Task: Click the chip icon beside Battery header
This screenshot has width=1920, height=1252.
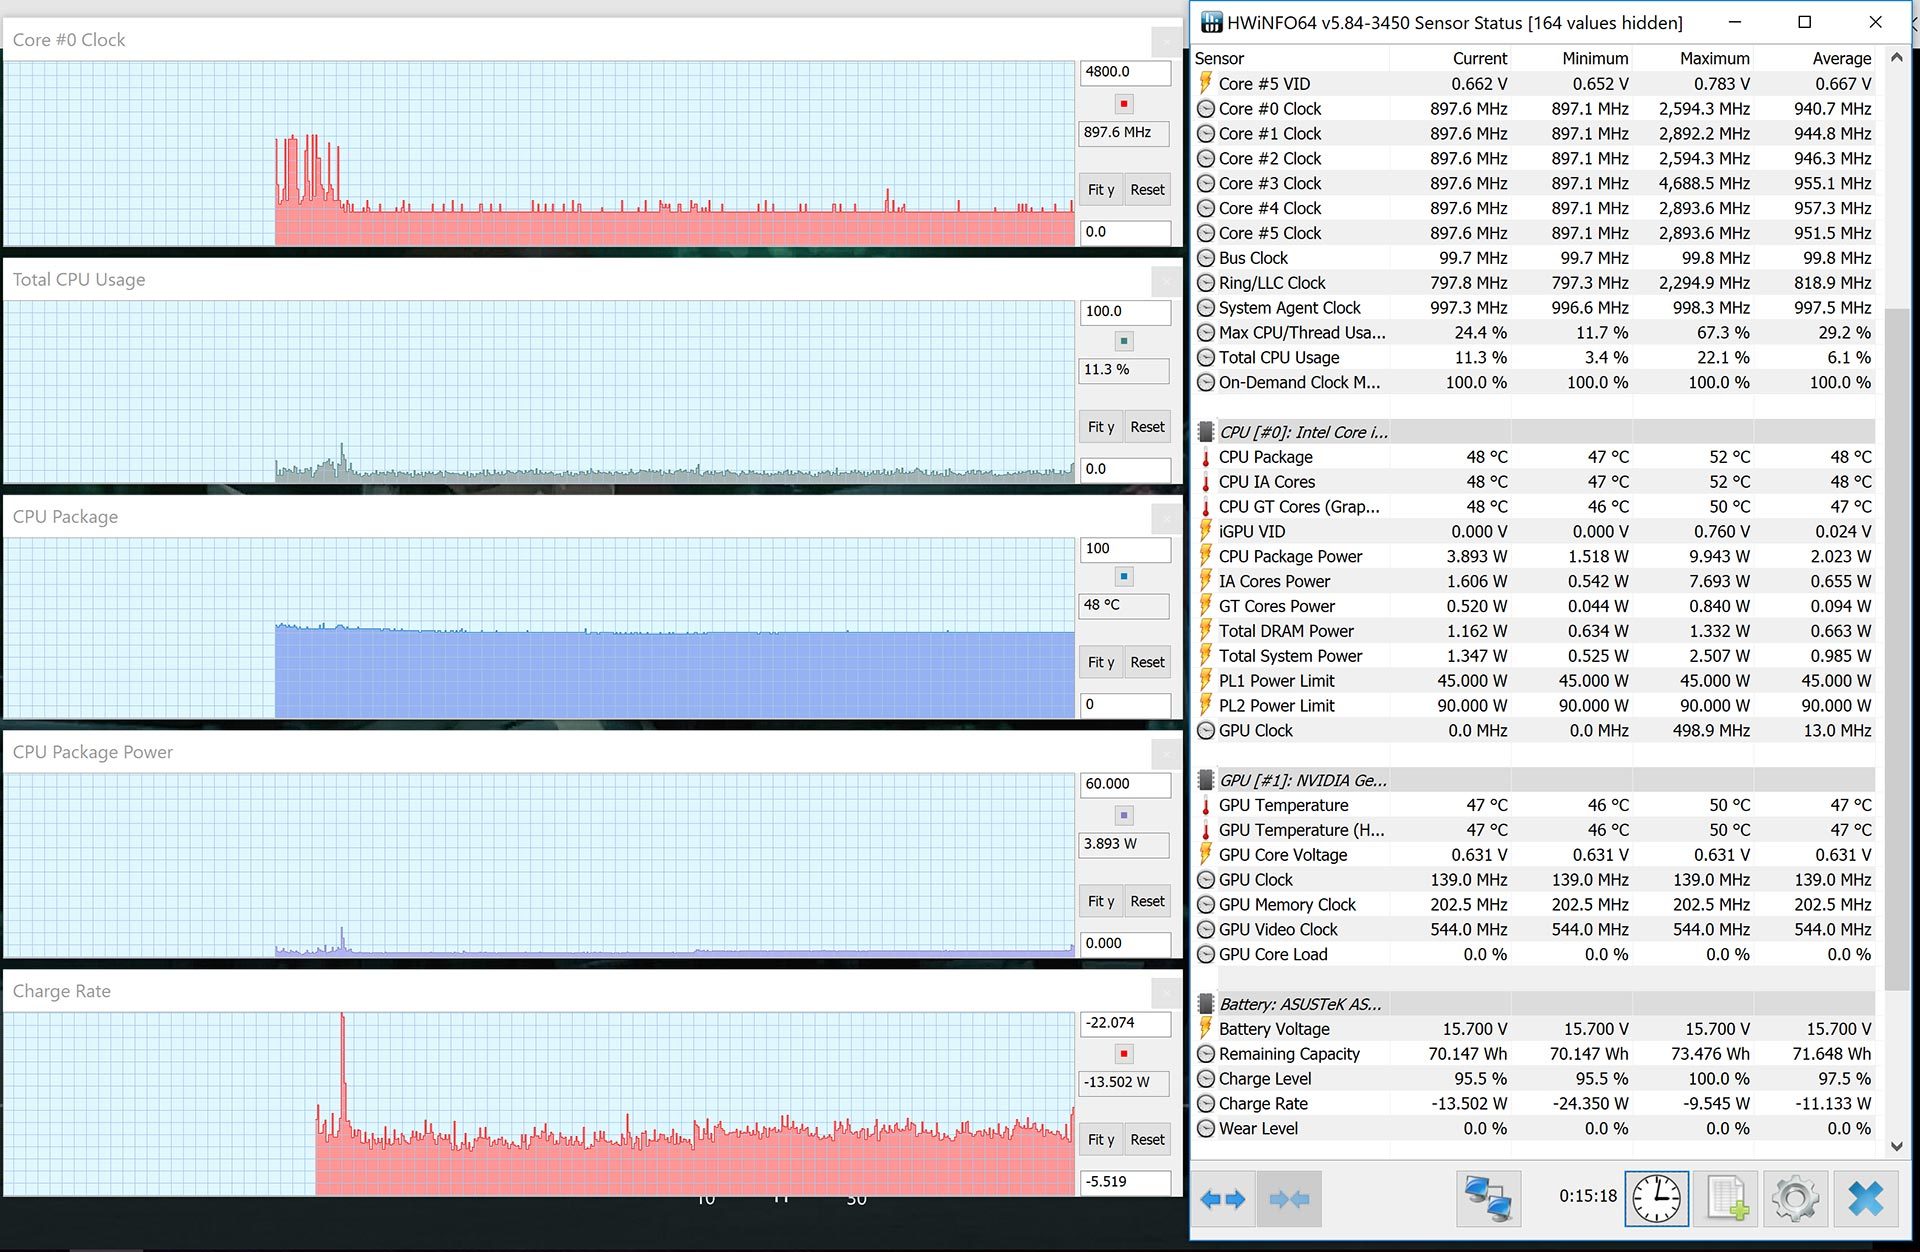Action: (x=1206, y=1004)
